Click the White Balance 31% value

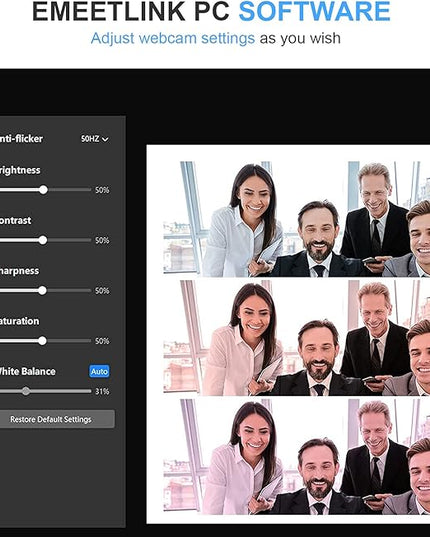(x=102, y=391)
